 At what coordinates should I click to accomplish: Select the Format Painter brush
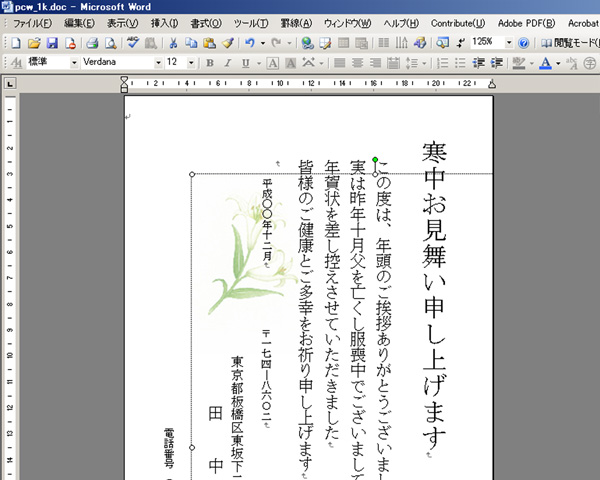point(228,42)
